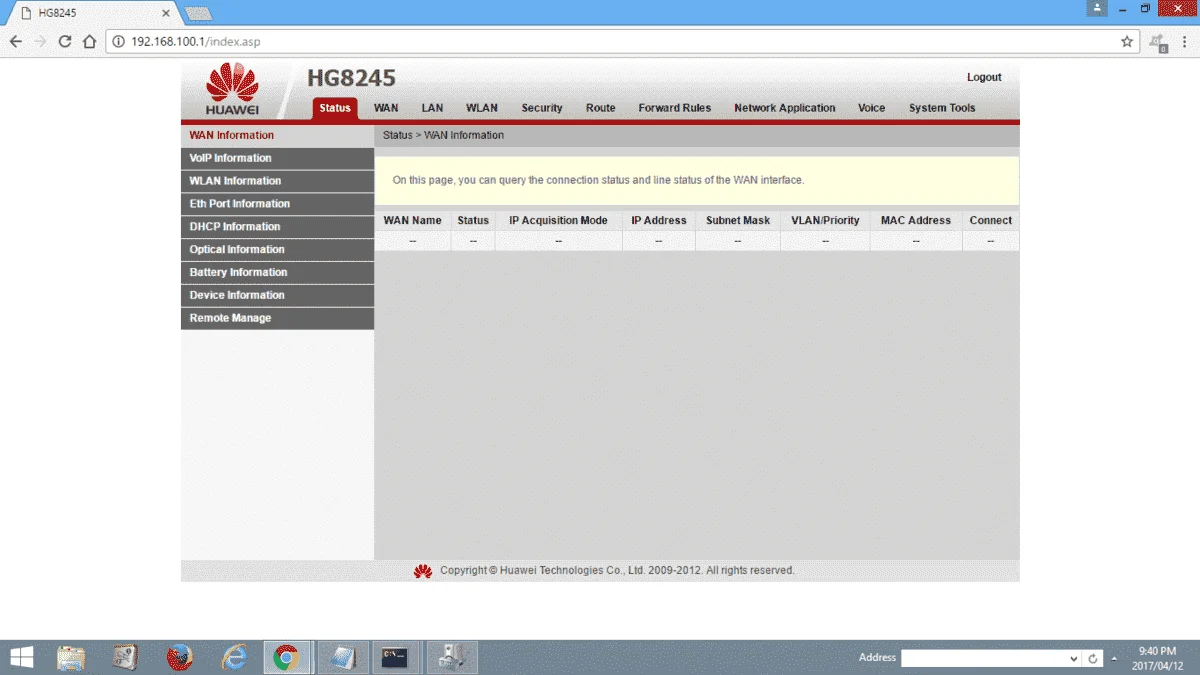Click the IP Address column header

pyautogui.click(x=659, y=220)
